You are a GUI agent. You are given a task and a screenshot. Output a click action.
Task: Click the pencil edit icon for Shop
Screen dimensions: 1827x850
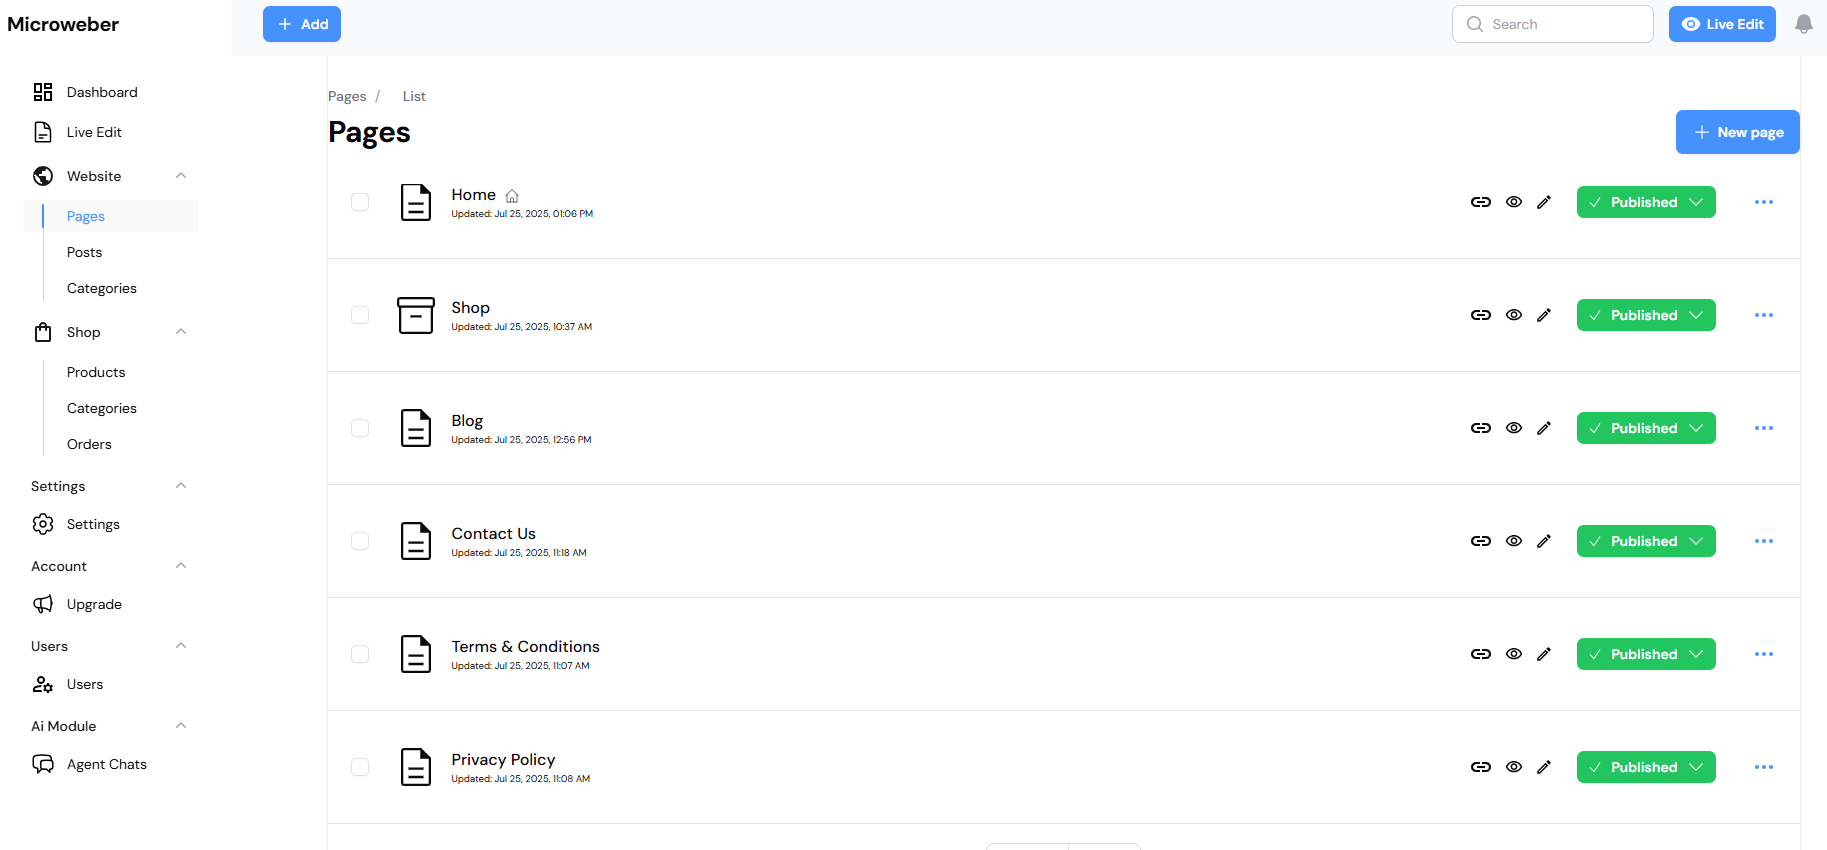click(1544, 315)
